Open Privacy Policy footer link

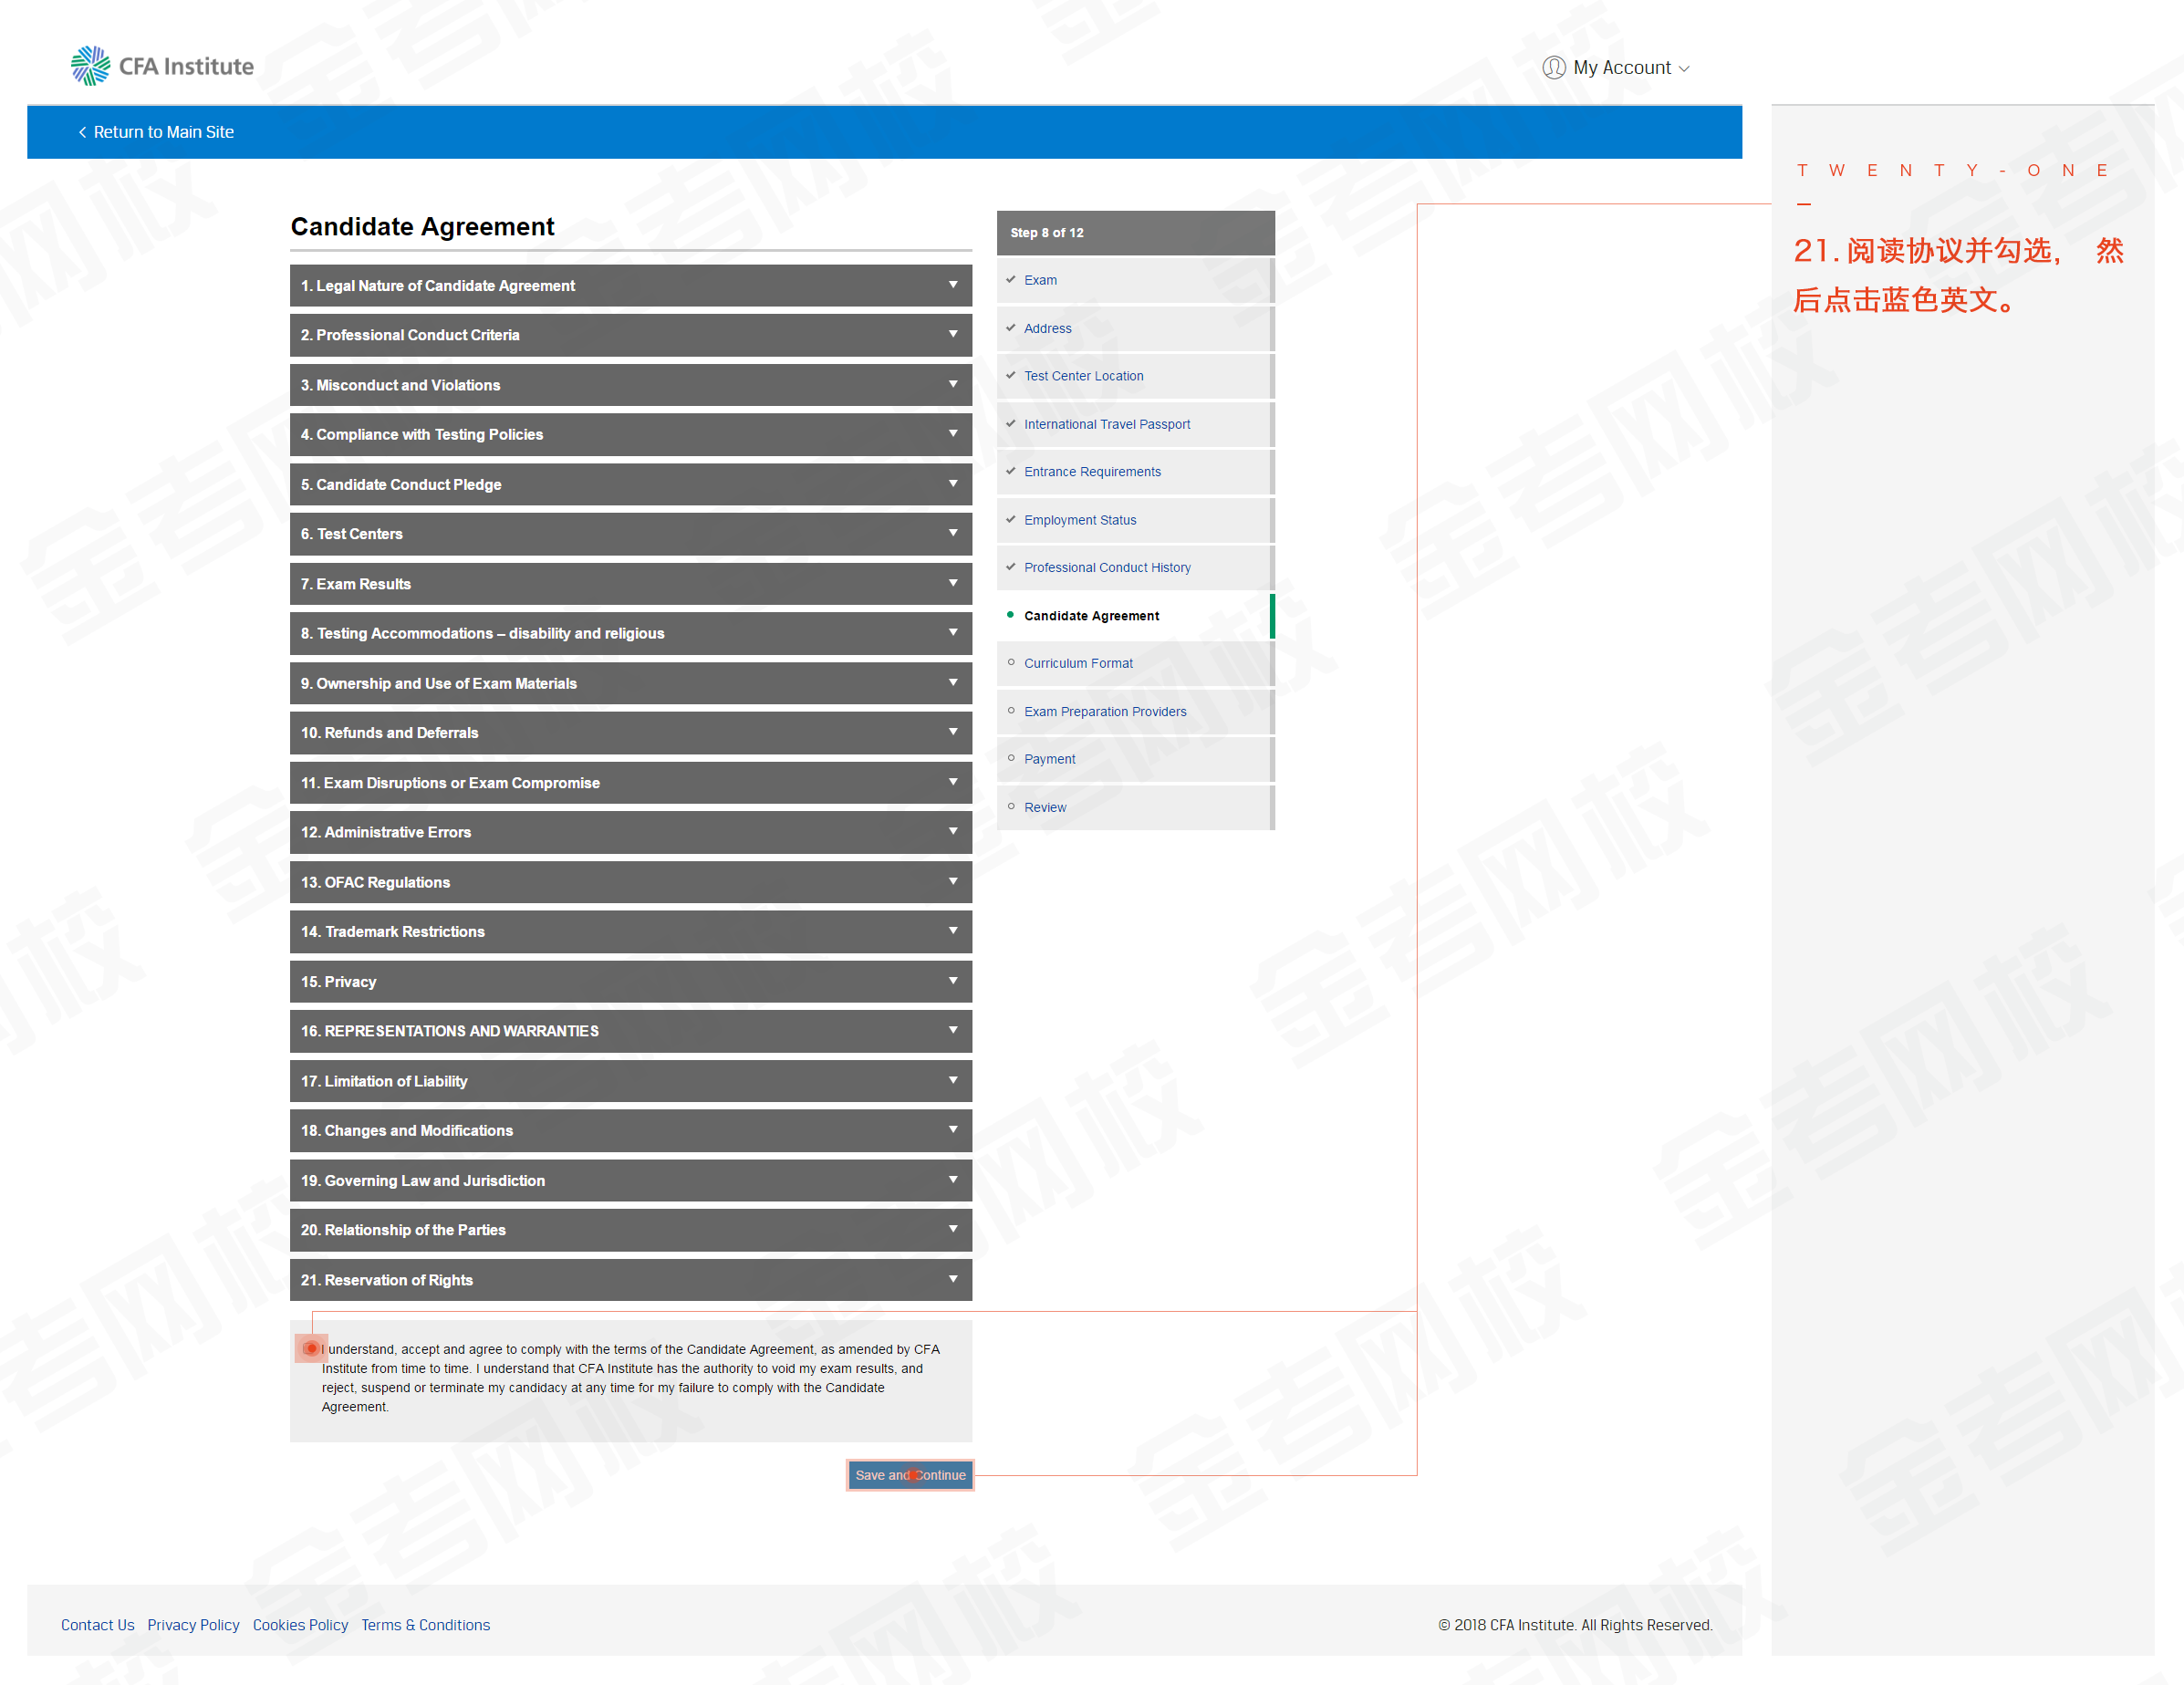tap(193, 1625)
